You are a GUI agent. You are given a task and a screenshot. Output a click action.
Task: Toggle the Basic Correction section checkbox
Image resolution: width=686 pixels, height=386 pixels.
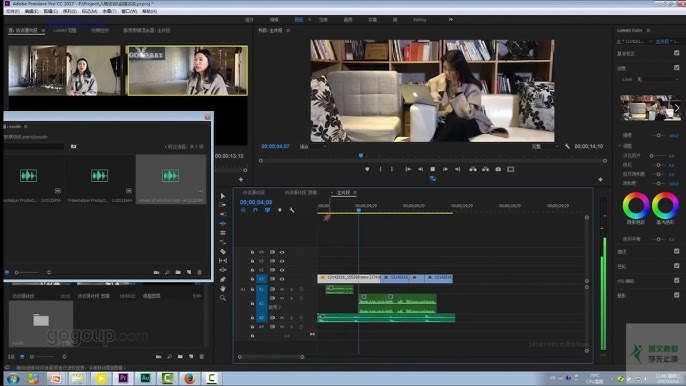pos(676,53)
